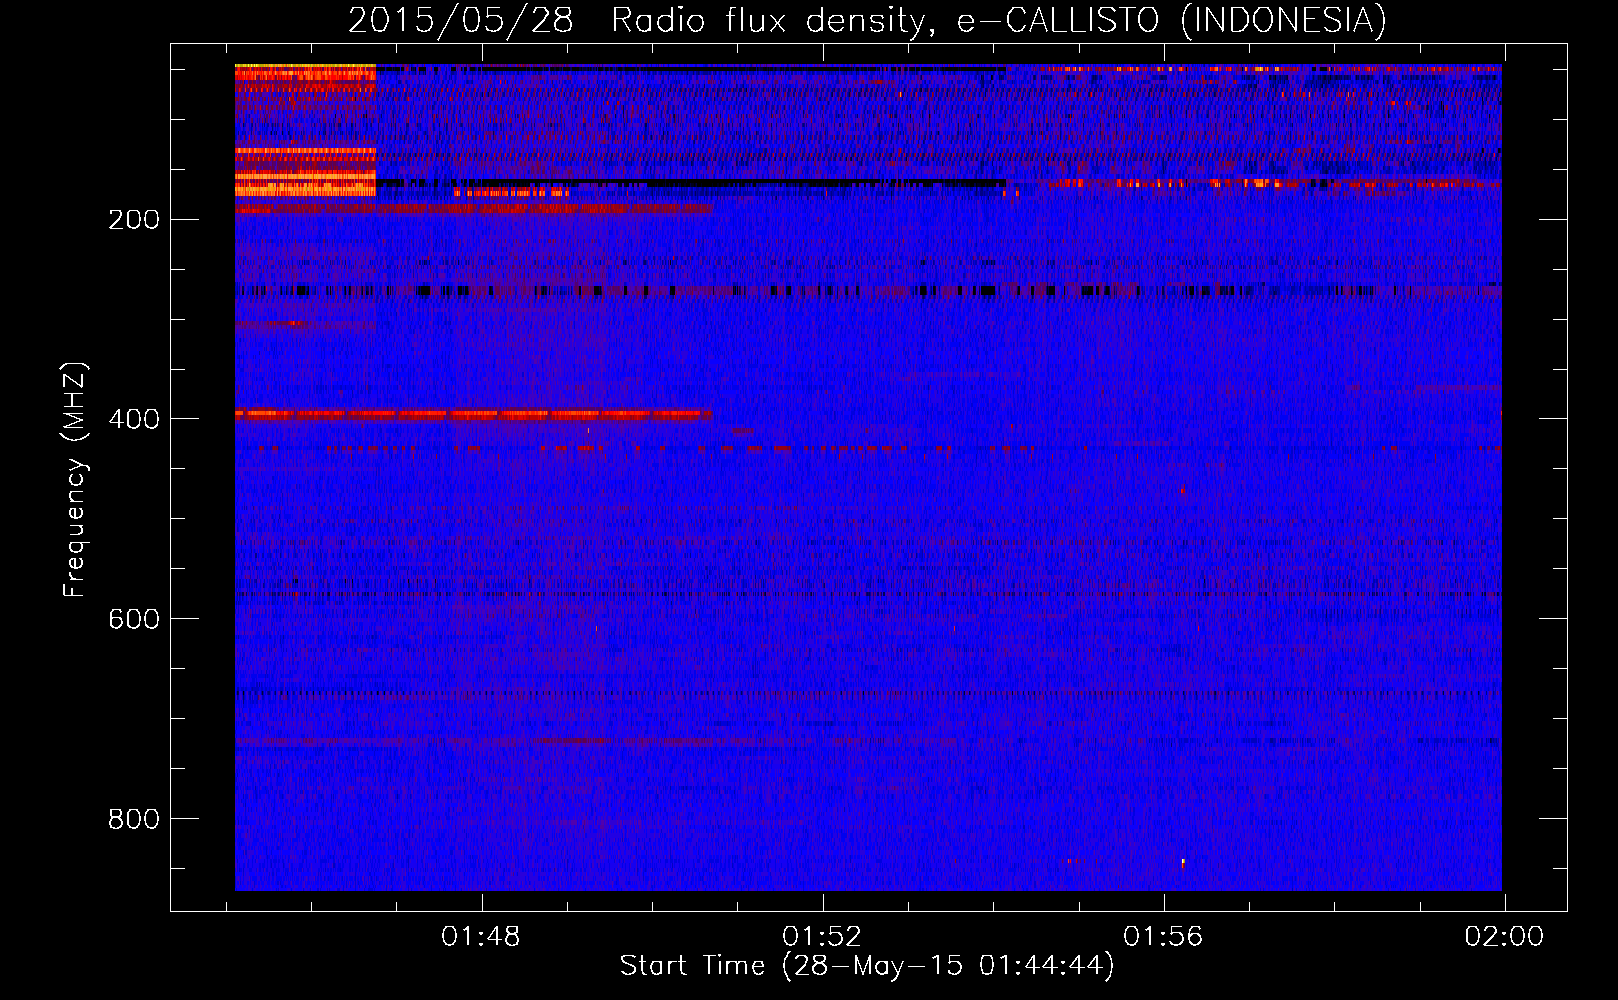Click the 400 frequency tick label
Viewport: 1618px width, 1000px height.
(134, 419)
